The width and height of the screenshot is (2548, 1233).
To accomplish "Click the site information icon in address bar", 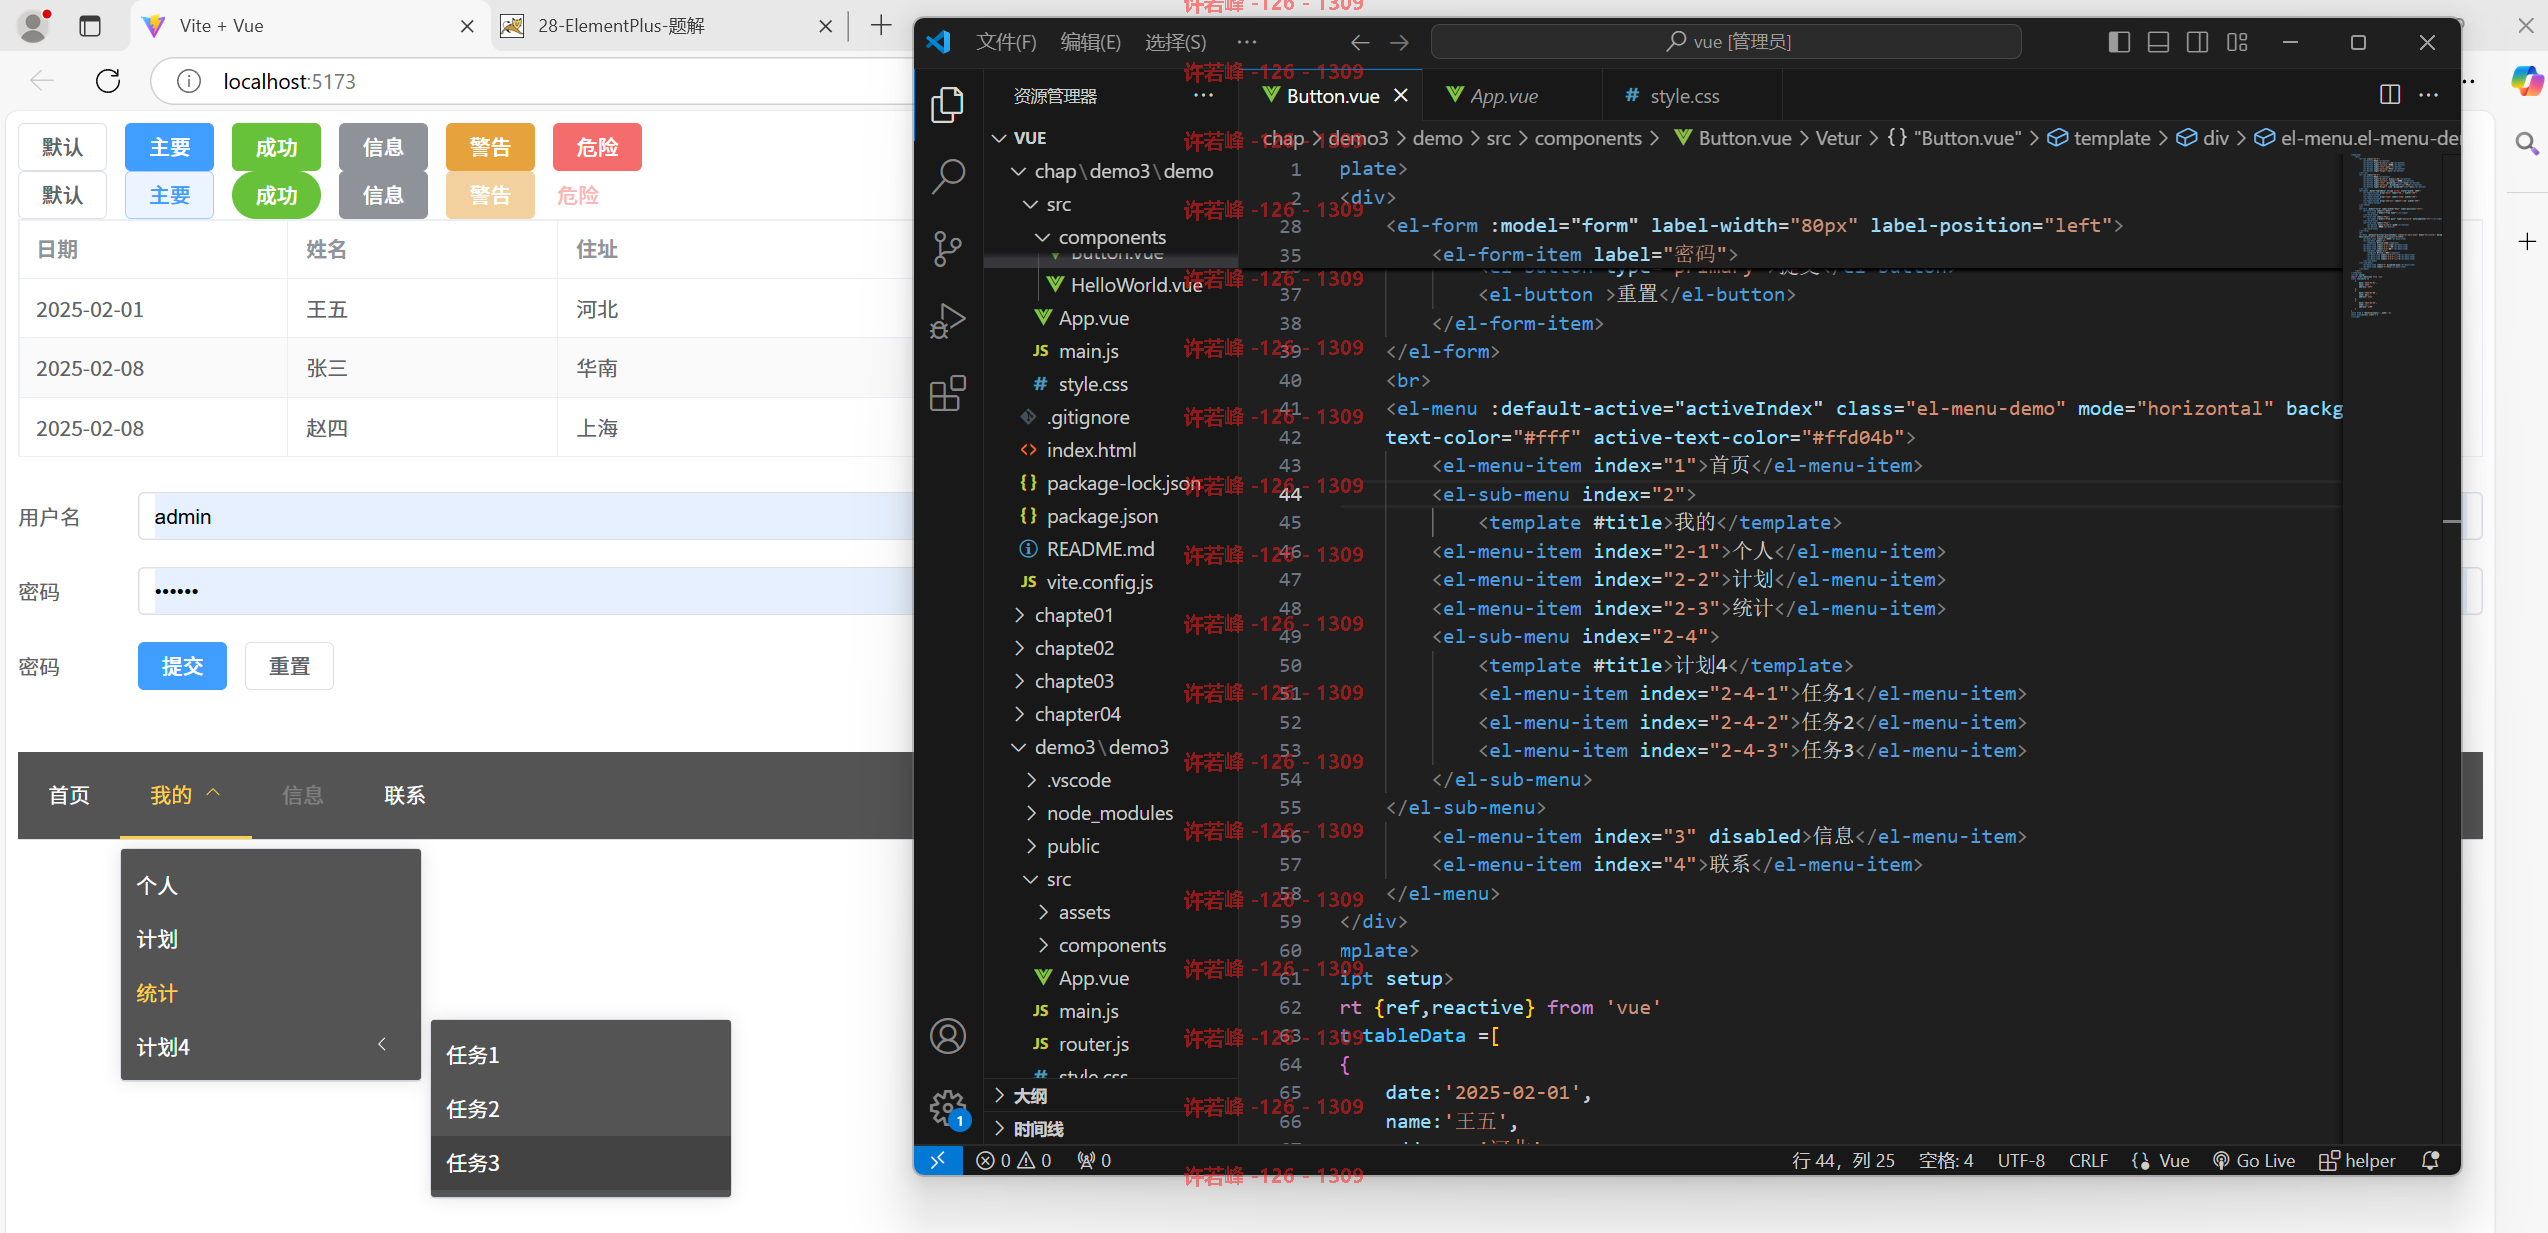I will tap(189, 81).
